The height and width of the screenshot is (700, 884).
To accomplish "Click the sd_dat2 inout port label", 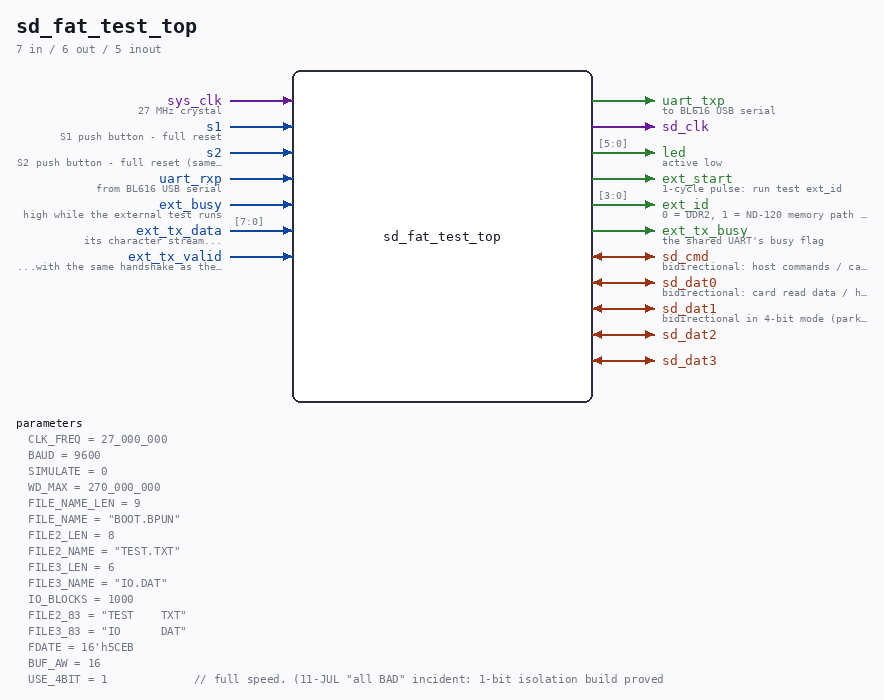I will [x=689, y=334].
